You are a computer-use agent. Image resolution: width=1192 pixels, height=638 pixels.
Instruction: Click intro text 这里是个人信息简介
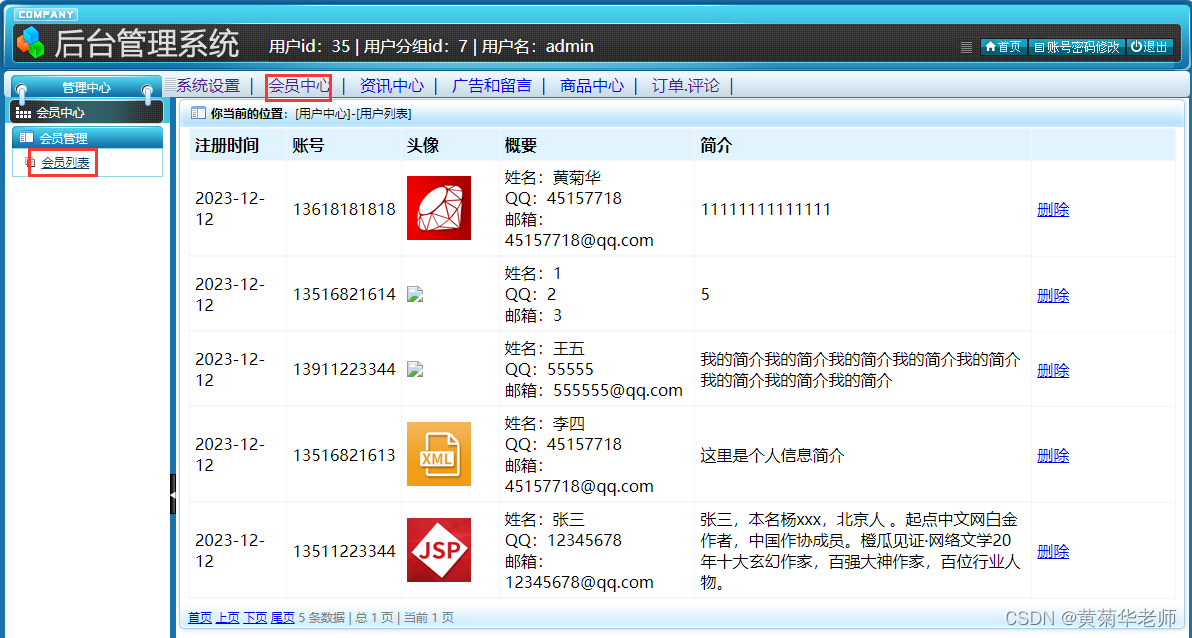772,455
